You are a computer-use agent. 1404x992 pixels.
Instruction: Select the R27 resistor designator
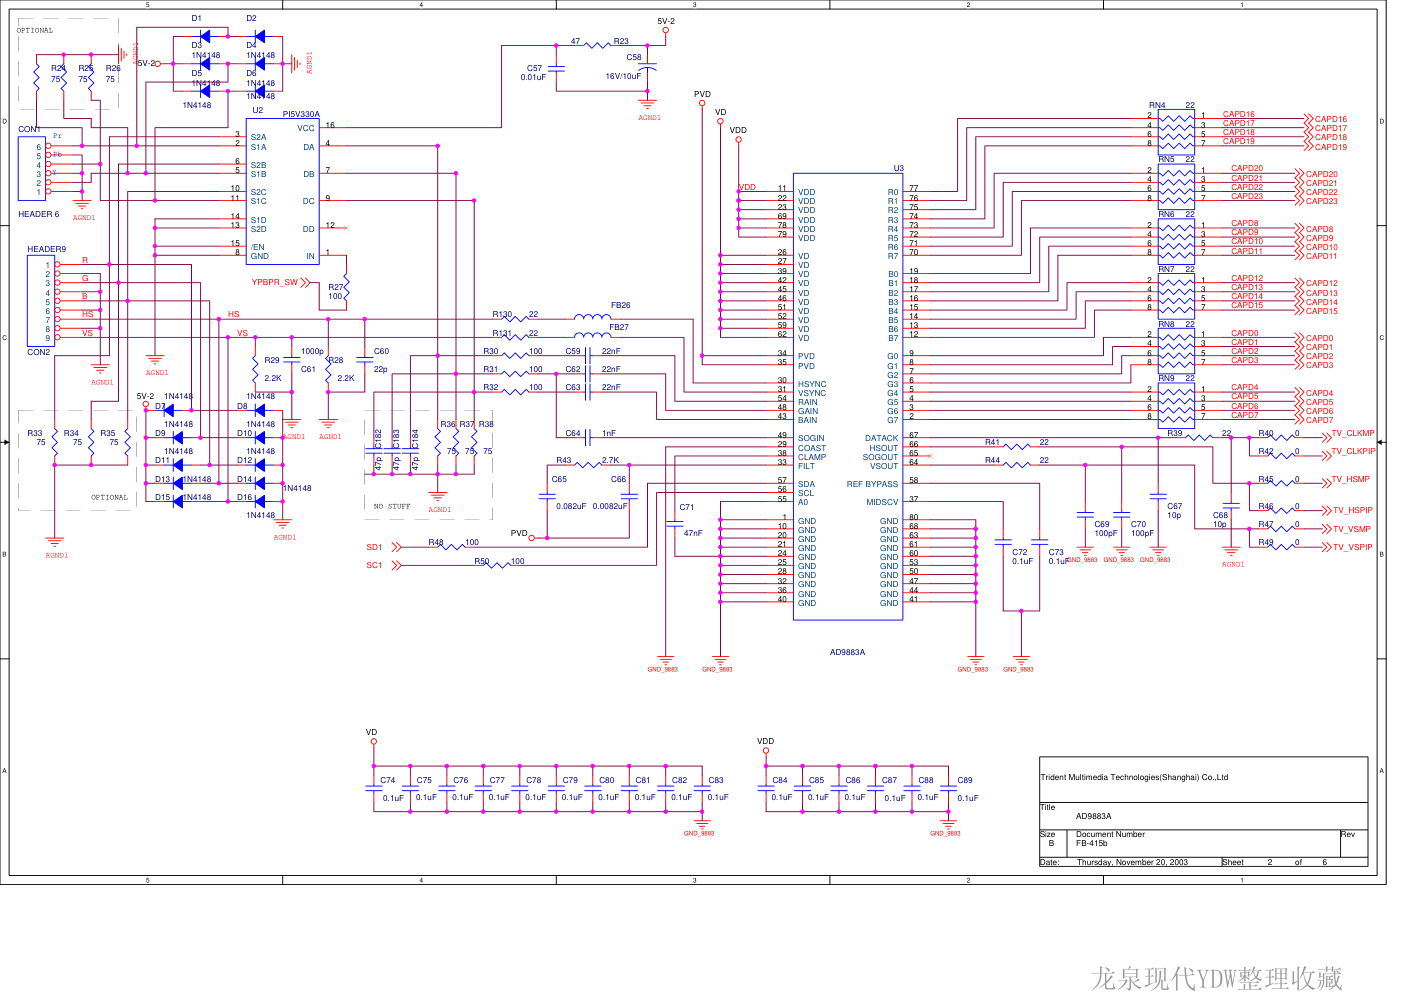tap(336, 287)
